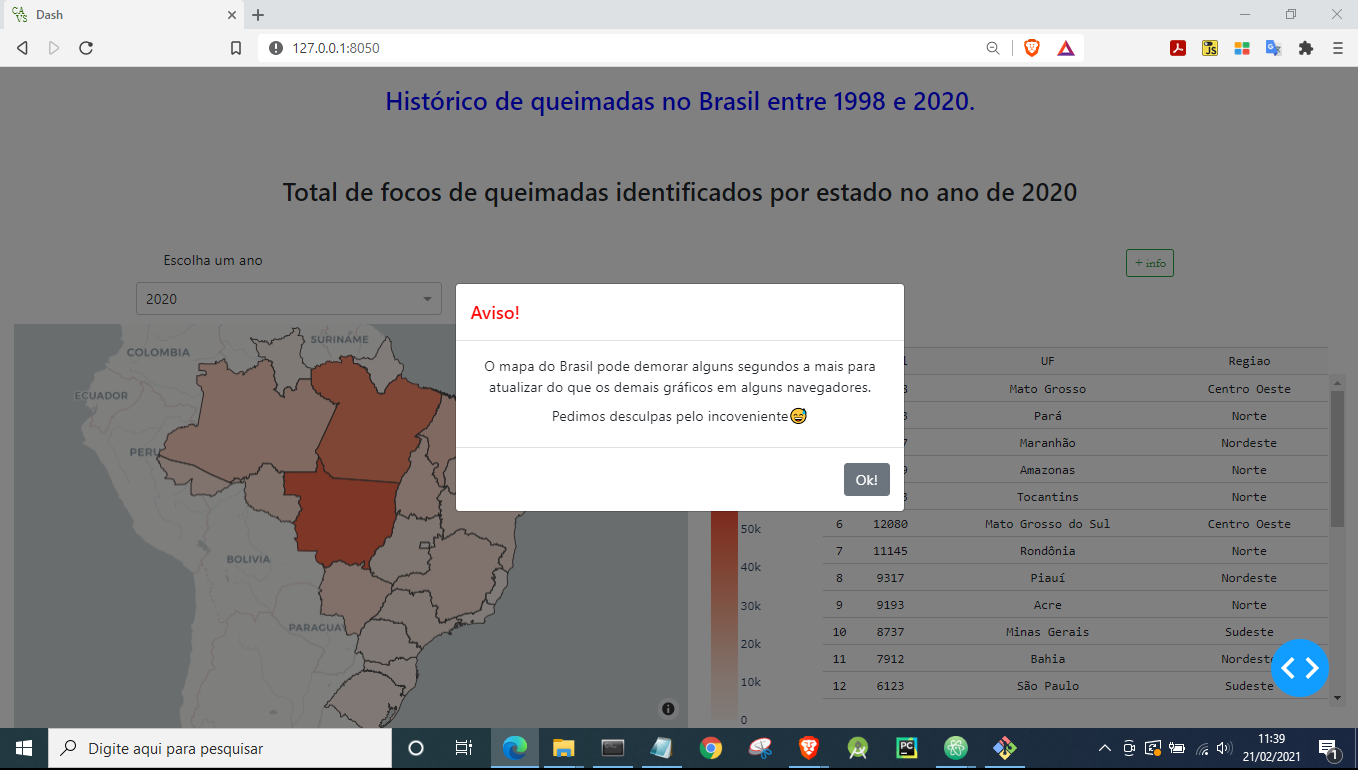The height and width of the screenshot is (770, 1358).
Task: Dismiss the Aviso dialog with Ok!
Action: point(866,479)
